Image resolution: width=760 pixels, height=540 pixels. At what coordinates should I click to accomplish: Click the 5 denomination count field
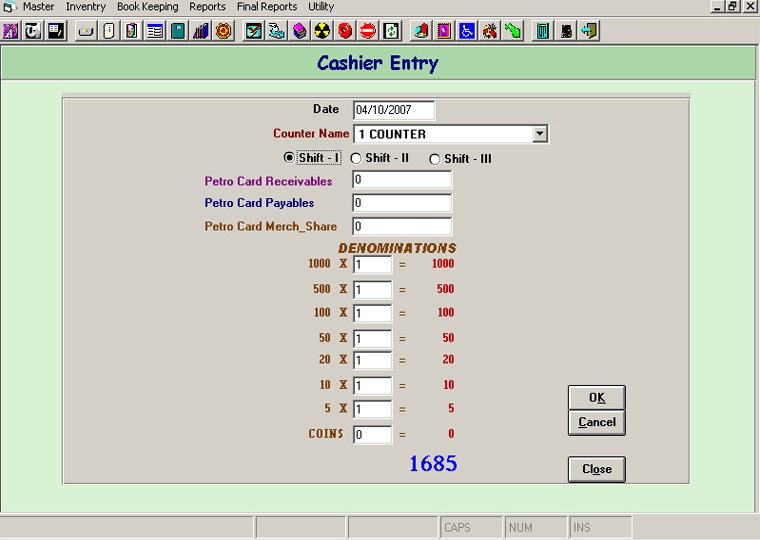point(372,409)
